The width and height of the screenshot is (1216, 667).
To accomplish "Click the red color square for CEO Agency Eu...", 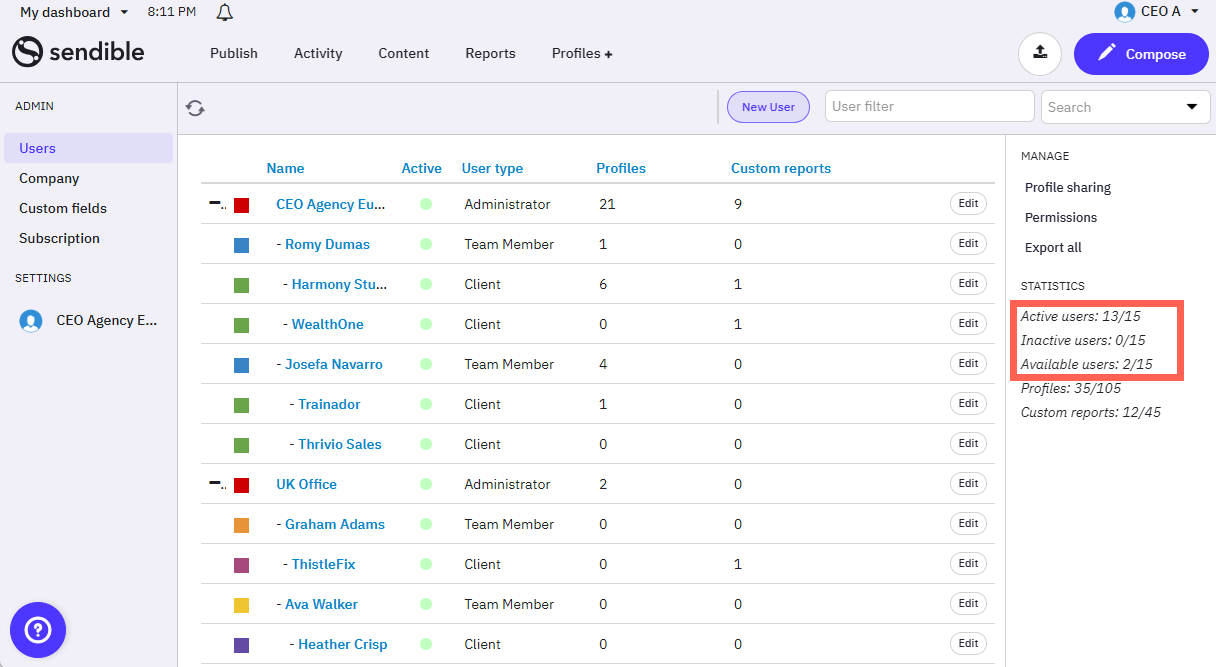I will (241, 205).
